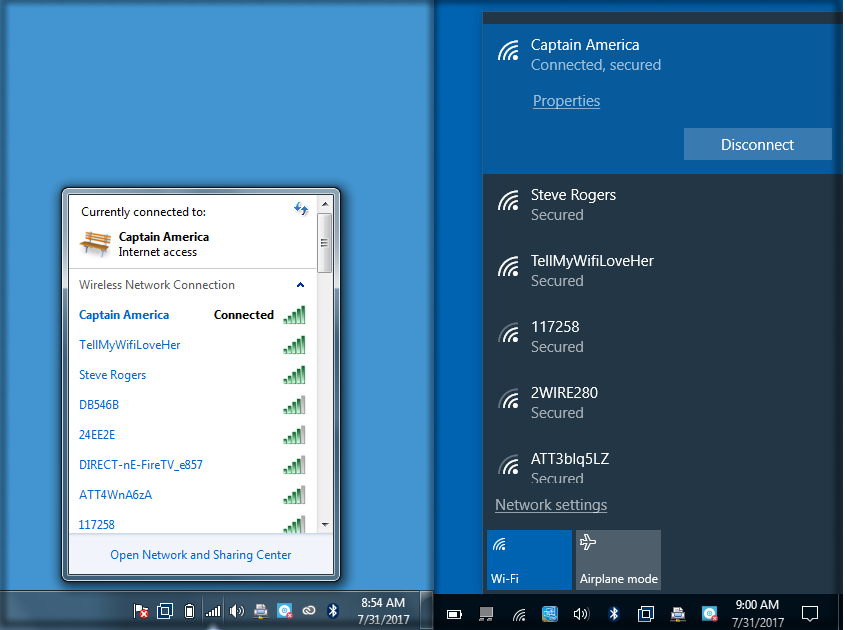Click the refresh network list icon
The width and height of the screenshot is (845, 630).
click(301, 209)
